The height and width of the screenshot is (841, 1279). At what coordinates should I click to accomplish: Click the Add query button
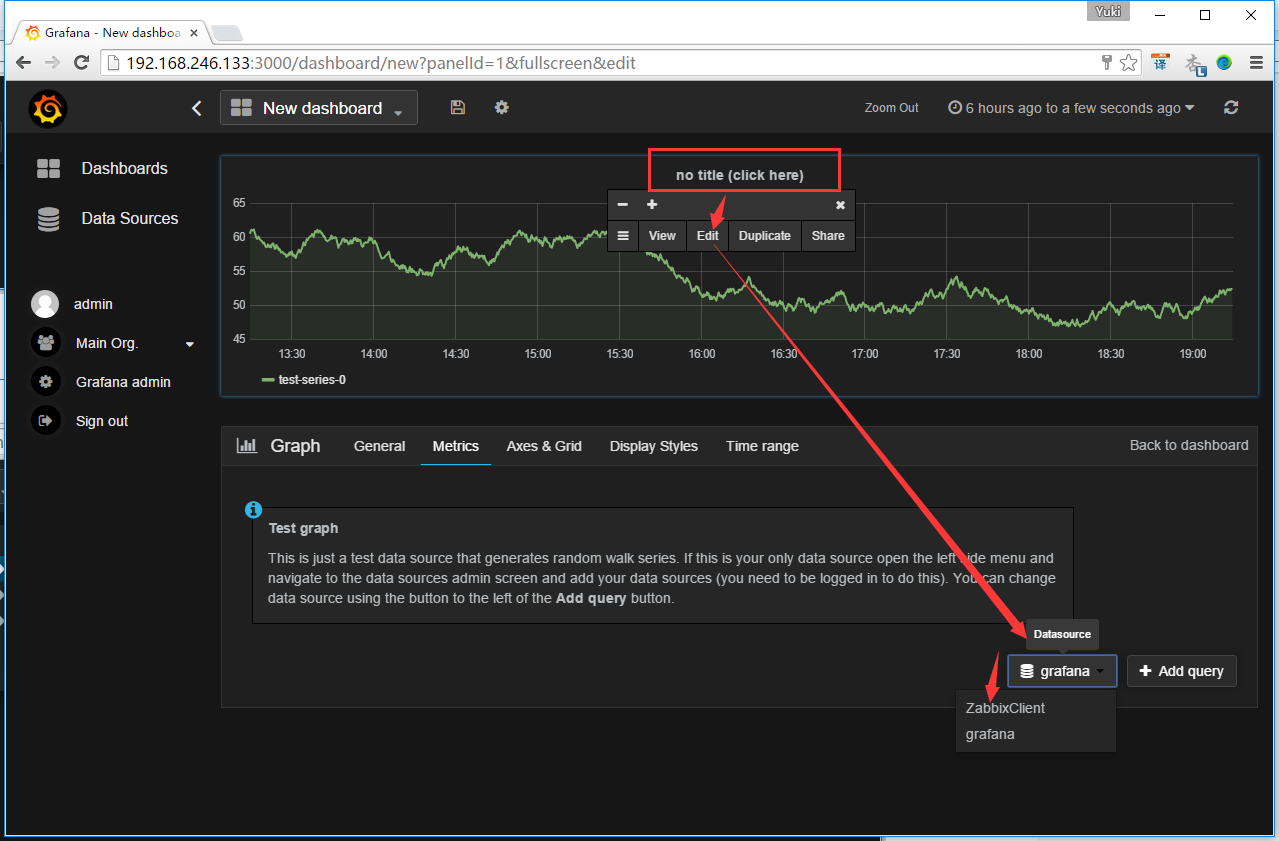coord(1182,671)
